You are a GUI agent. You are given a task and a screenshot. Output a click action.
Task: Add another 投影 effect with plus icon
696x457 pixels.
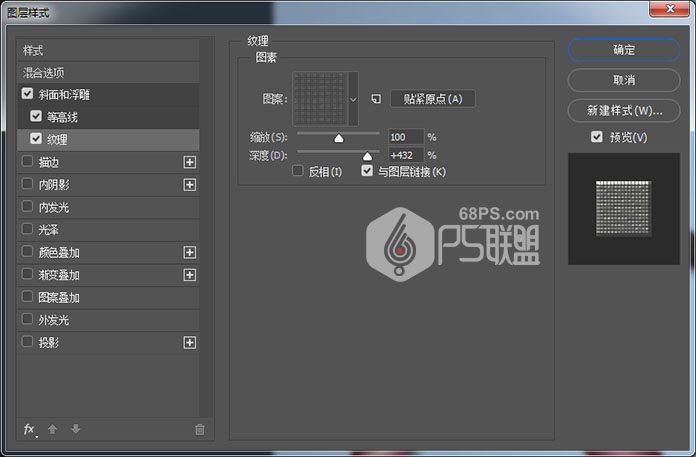click(x=190, y=343)
